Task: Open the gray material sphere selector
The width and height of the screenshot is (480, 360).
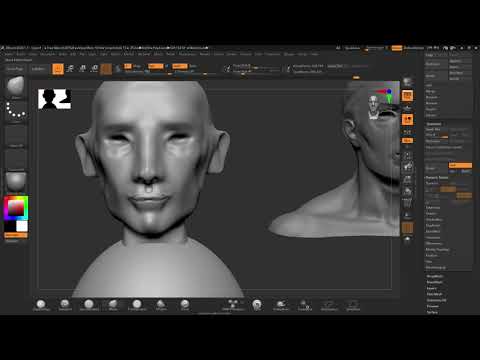Action: [16, 183]
